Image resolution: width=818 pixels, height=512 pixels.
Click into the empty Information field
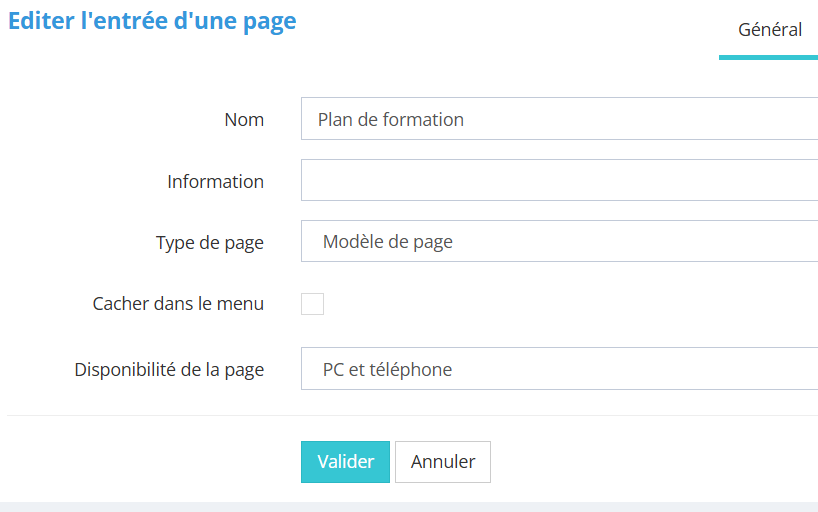click(x=558, y=181)
